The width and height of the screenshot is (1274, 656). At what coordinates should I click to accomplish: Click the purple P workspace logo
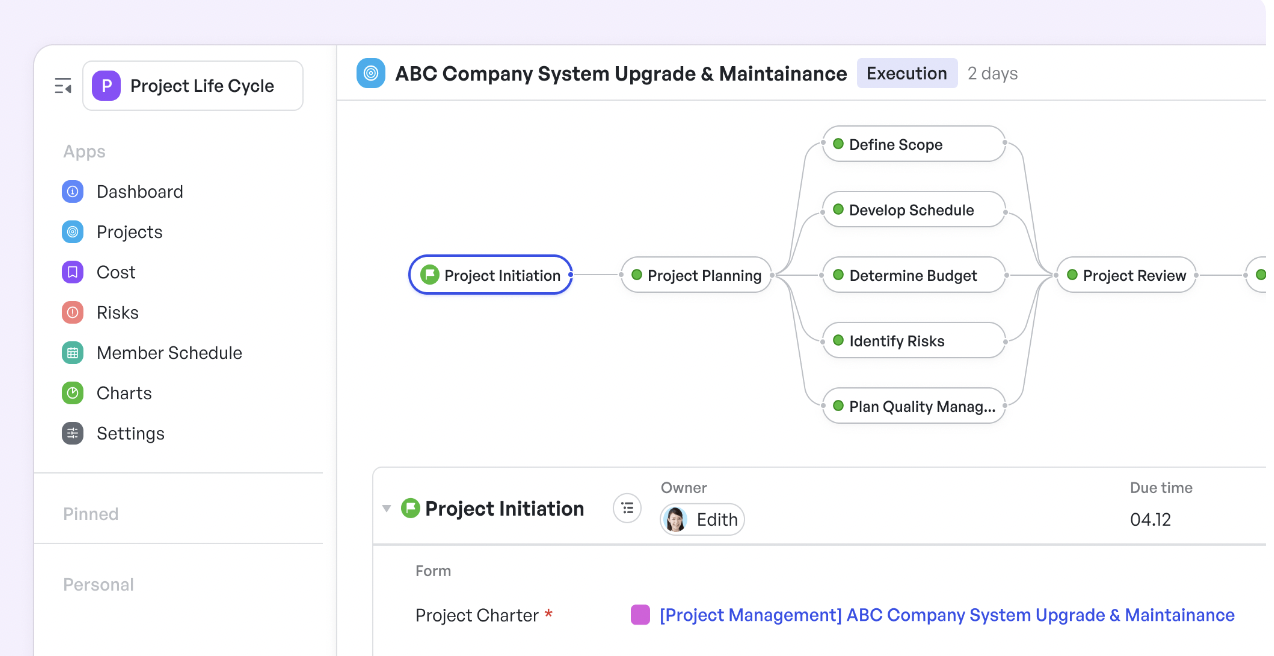click(107, 86)
